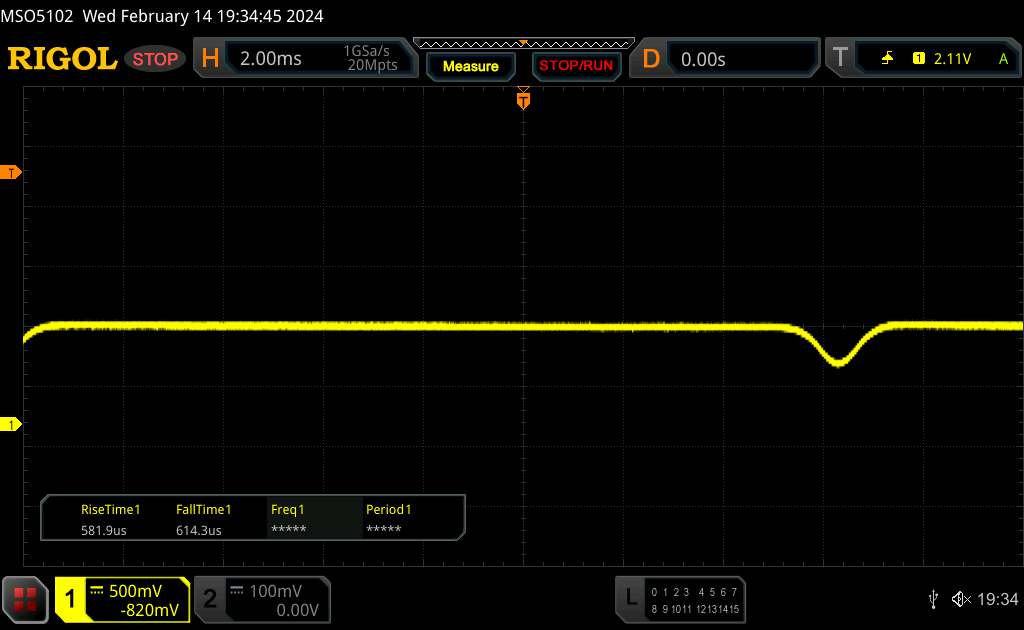Viewport: 1024px width, 630px height.
Task: Click the 1GSa/s sample rate readout
Action: (x=366, y=51)
